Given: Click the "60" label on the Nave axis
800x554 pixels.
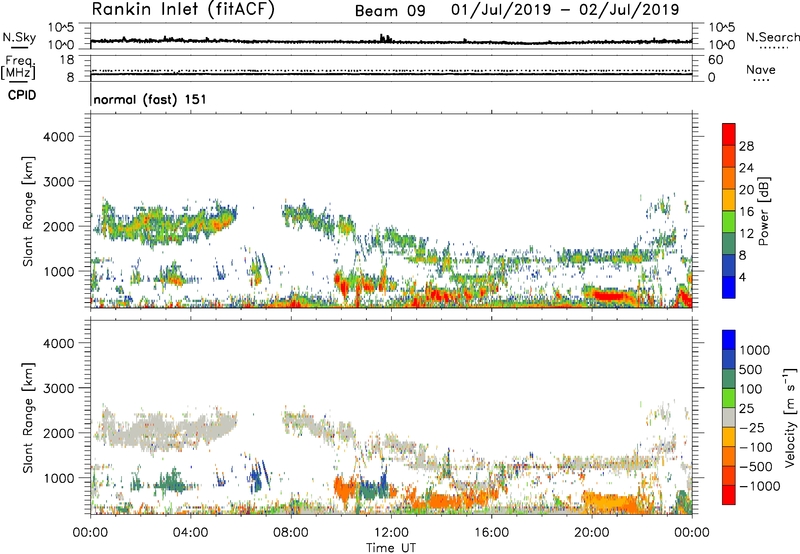Looking at the screenshot, I should pyautogui.click(x=715, y=60).
